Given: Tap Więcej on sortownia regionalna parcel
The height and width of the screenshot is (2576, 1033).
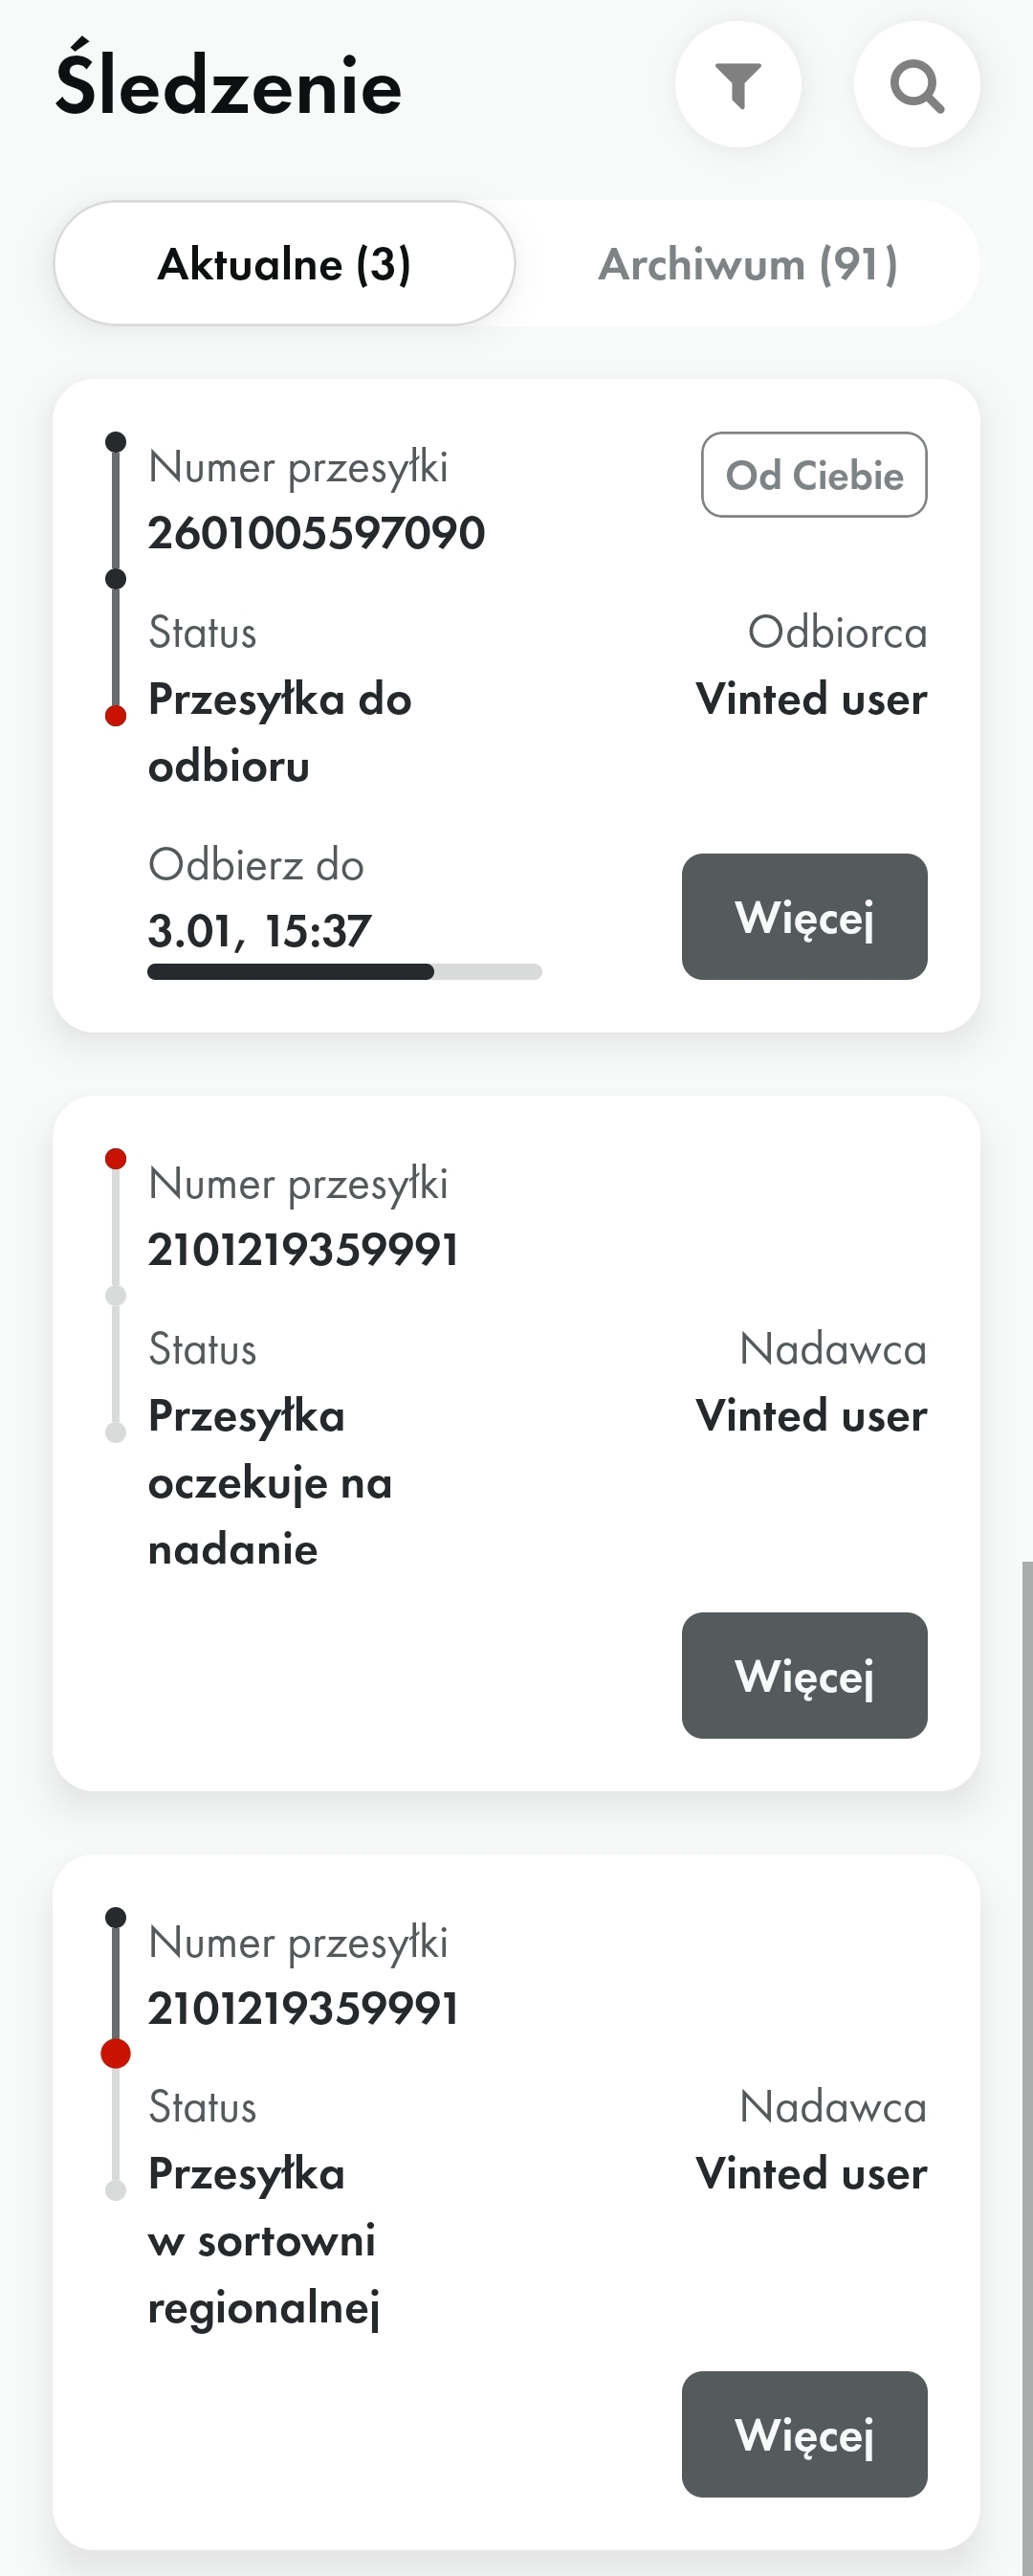Looking at the screenshot, I should [x=805, y=2435].
